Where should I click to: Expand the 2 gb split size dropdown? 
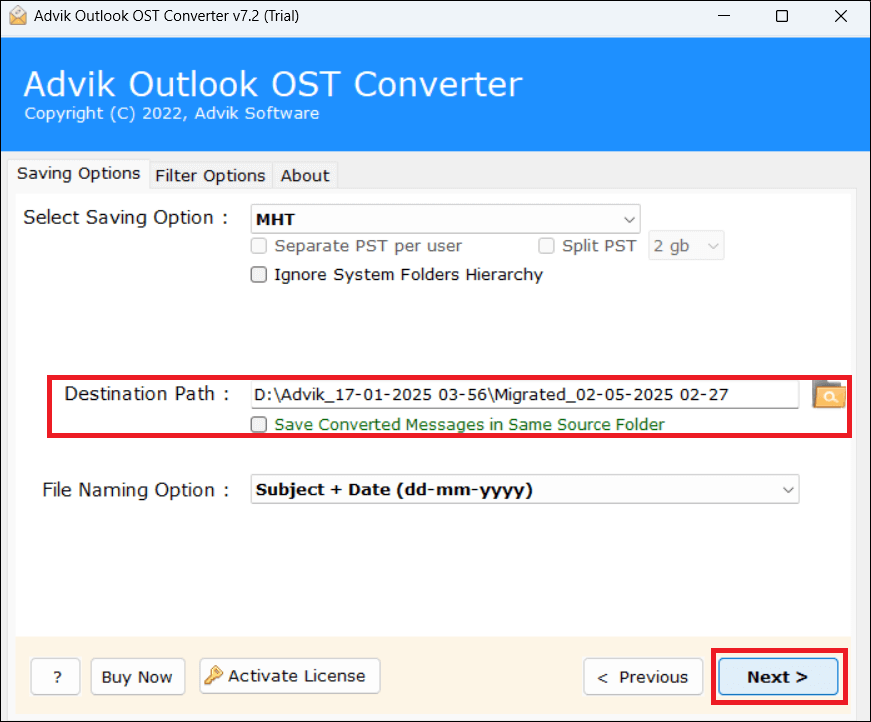click(x=686, y=245)
